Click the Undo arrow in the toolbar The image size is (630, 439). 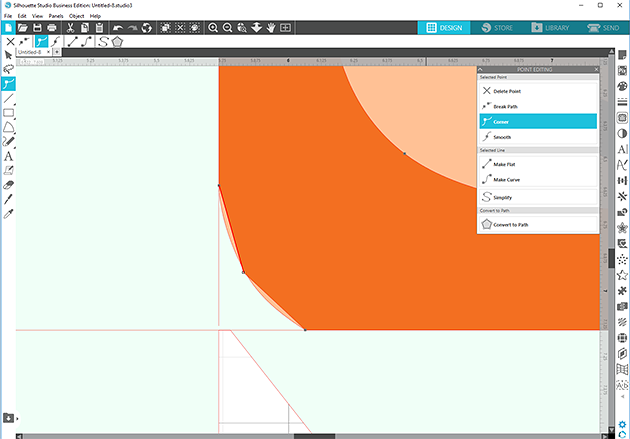click(x=118, y=28)
